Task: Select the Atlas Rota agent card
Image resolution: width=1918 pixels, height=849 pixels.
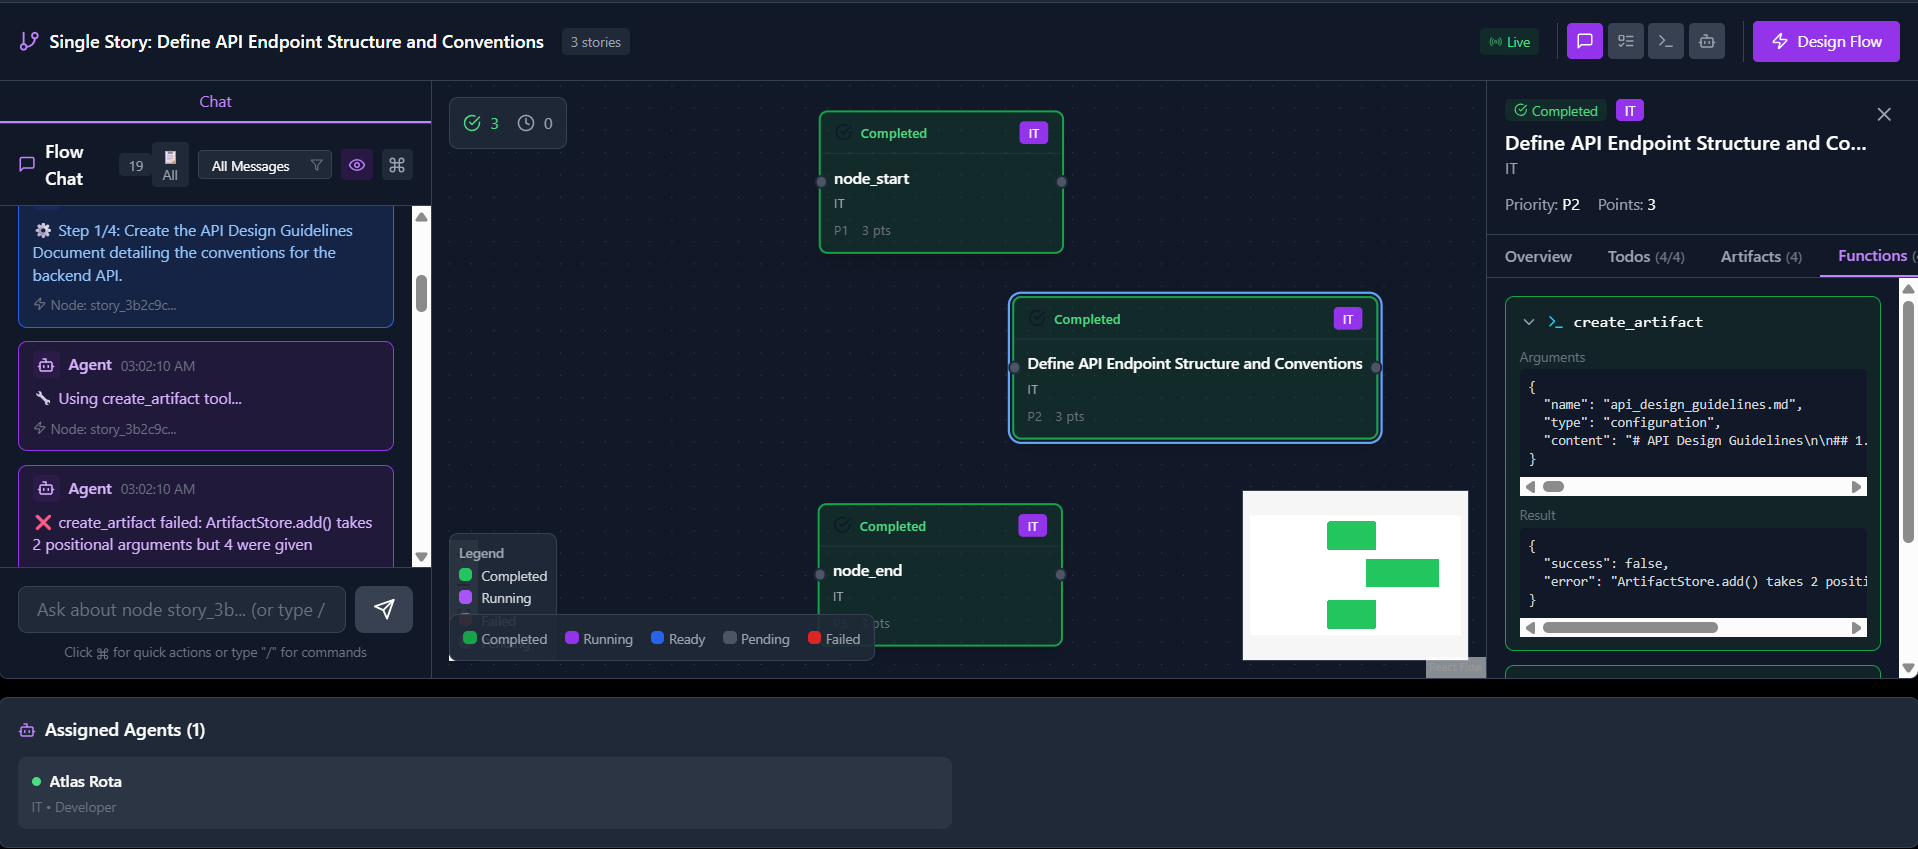Action: click(x=485, y=793)
